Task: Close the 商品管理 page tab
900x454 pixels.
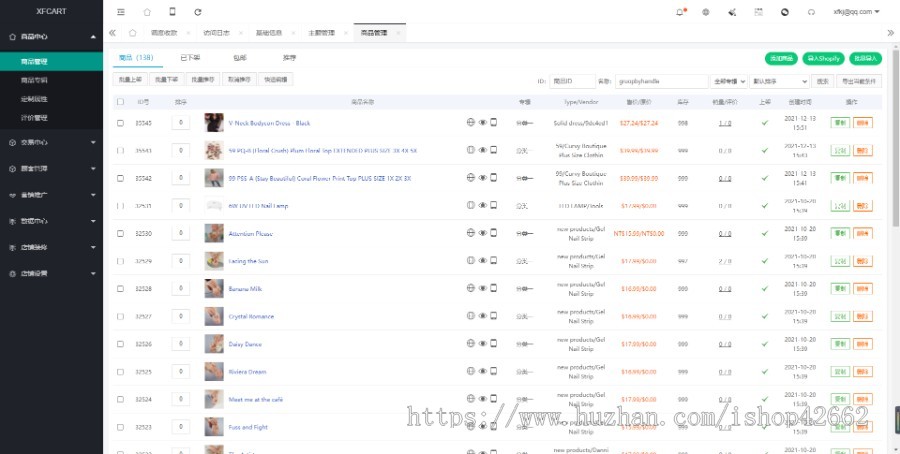Action: pos(398,33)
